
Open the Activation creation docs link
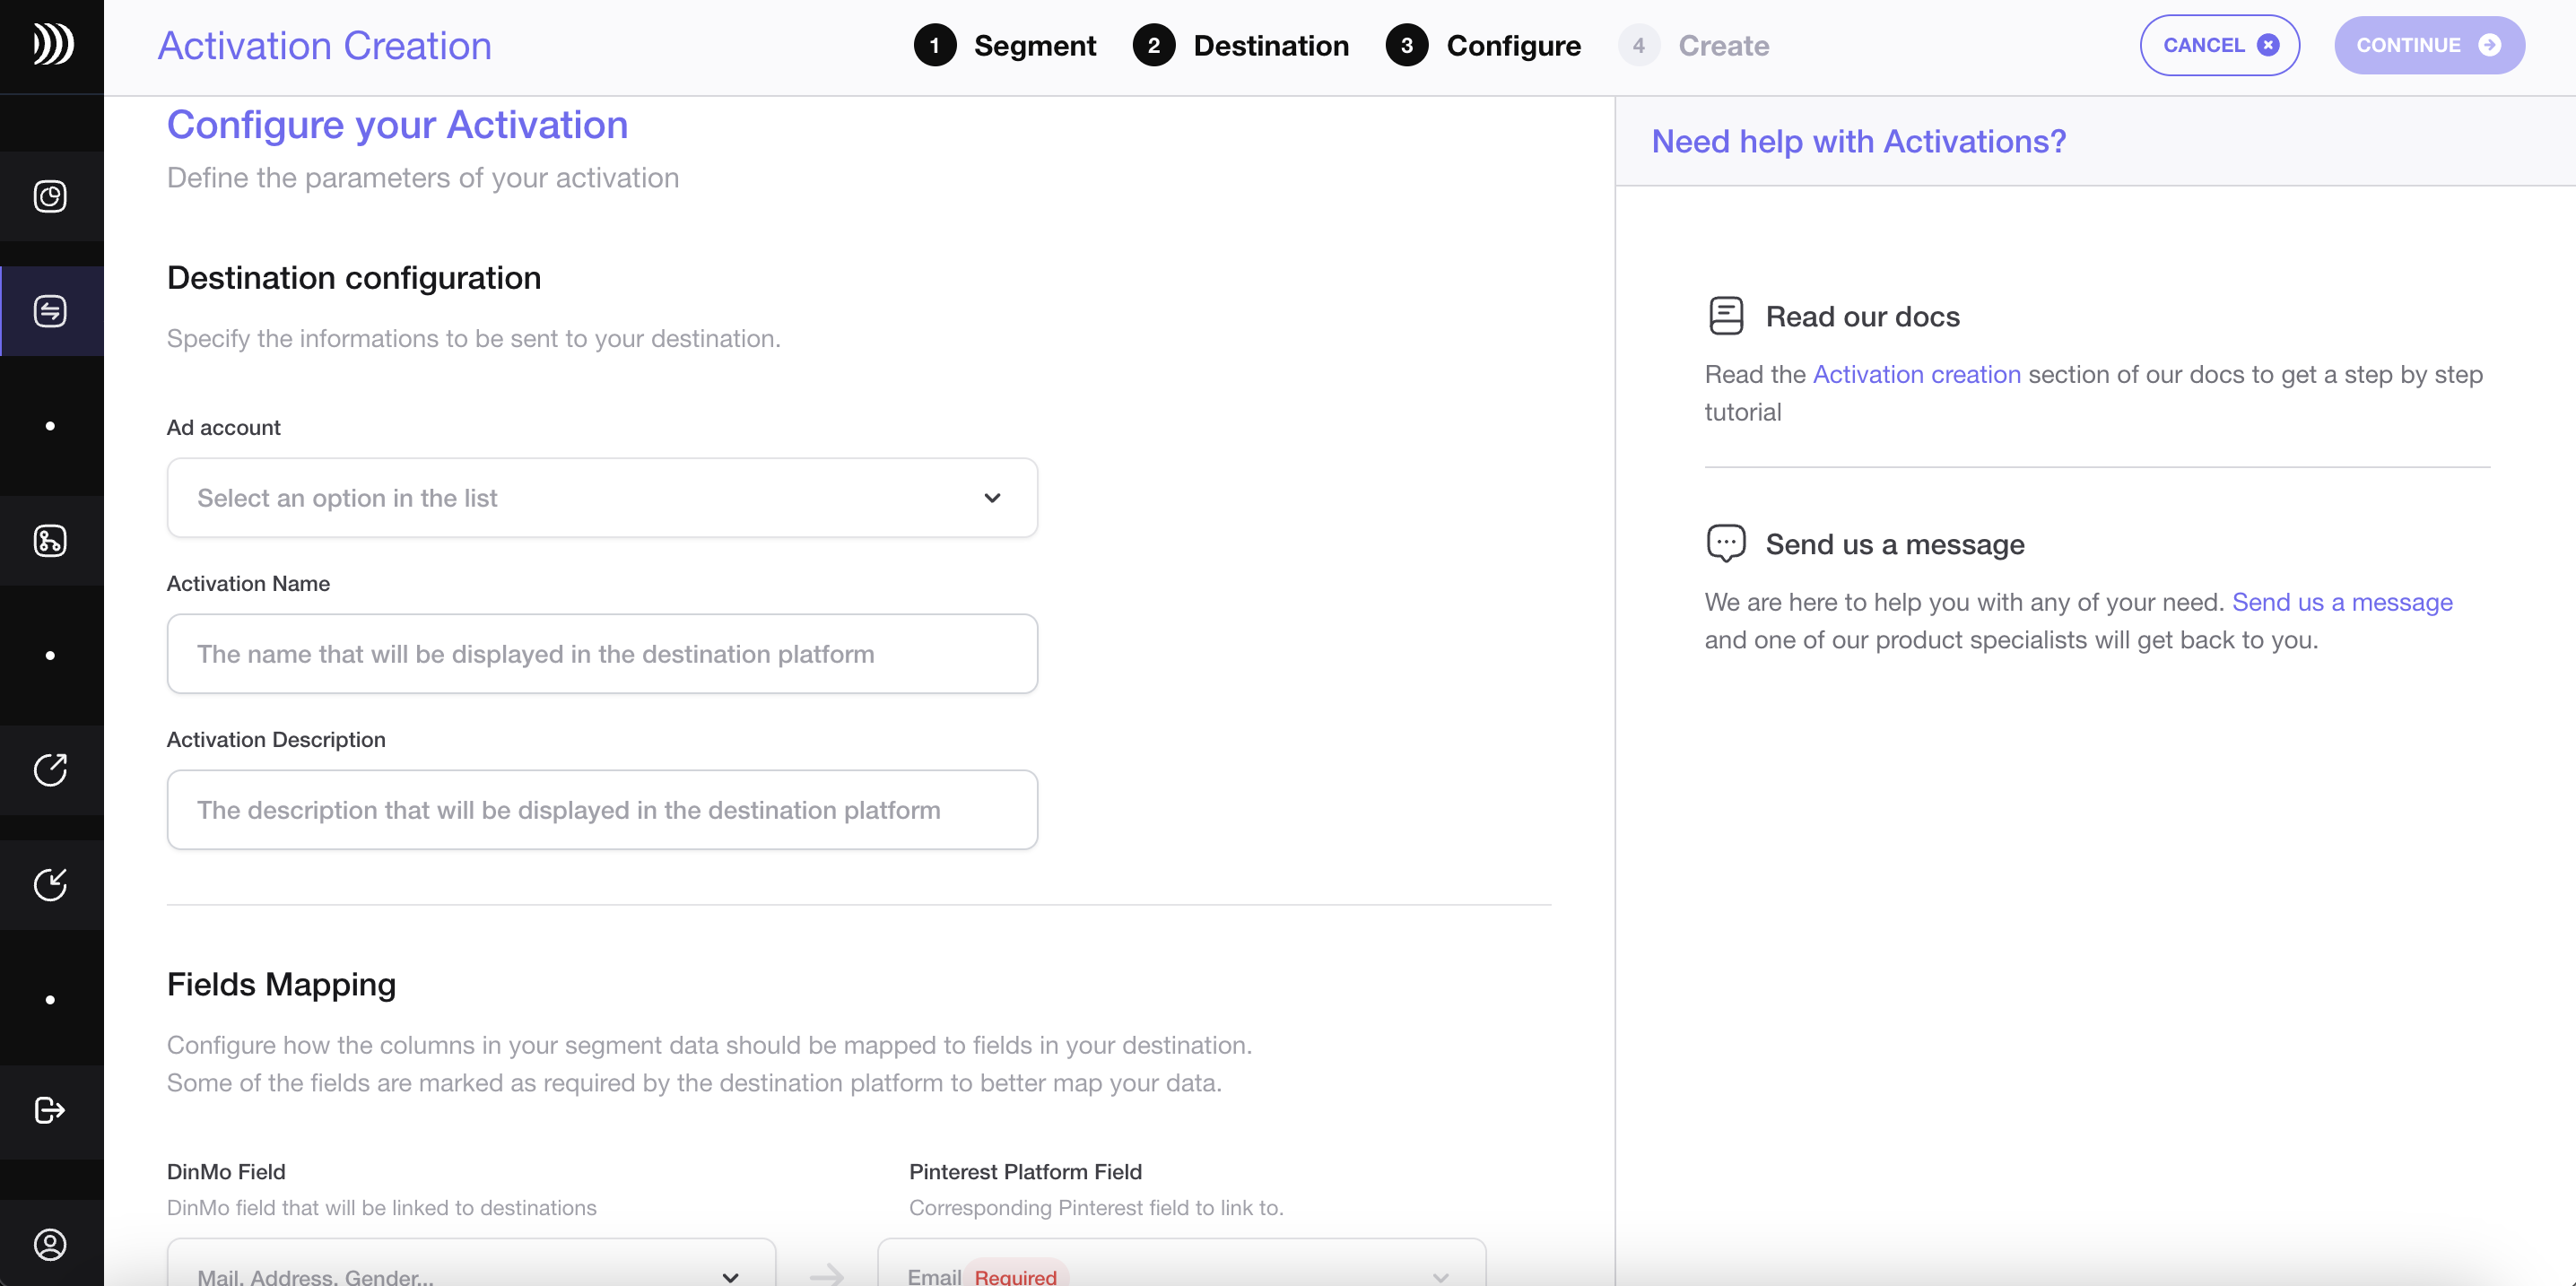(x=1916, y=374)
